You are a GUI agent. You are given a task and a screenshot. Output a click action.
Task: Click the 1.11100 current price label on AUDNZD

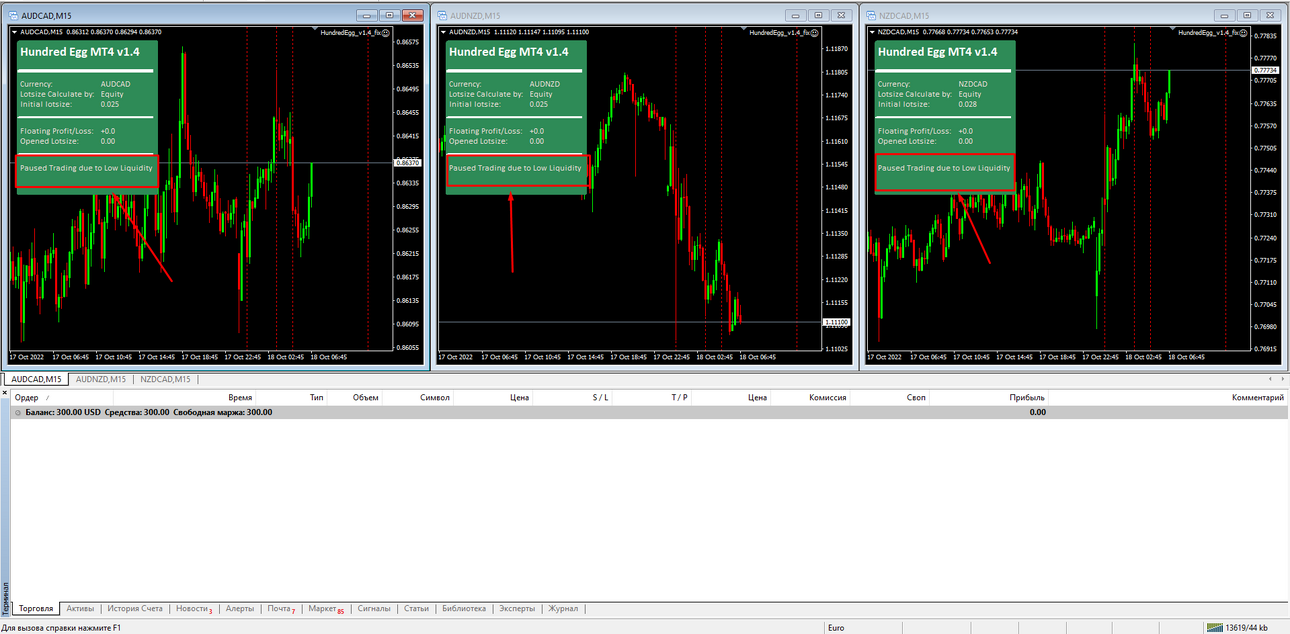836,322
